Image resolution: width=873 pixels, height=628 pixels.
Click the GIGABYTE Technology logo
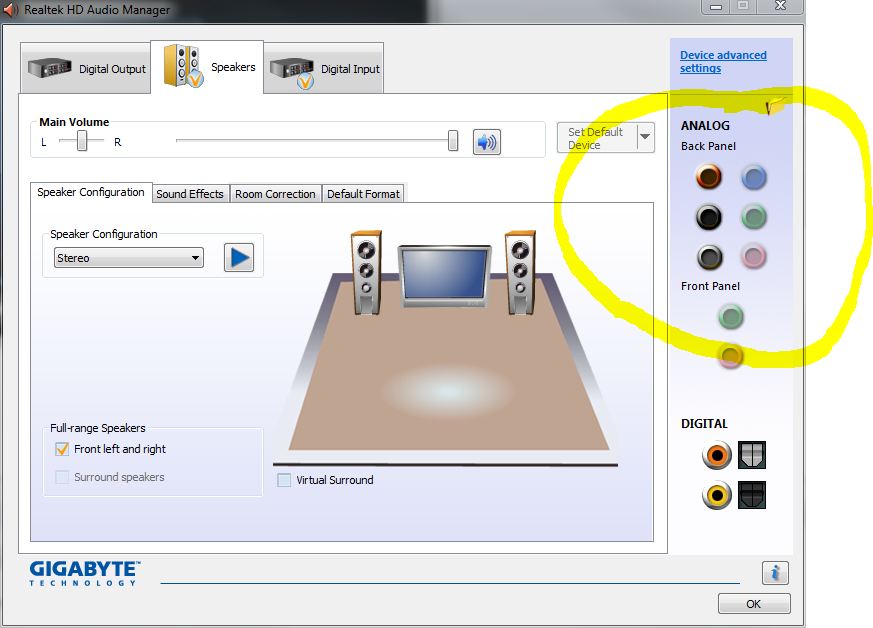coord(84,573)
